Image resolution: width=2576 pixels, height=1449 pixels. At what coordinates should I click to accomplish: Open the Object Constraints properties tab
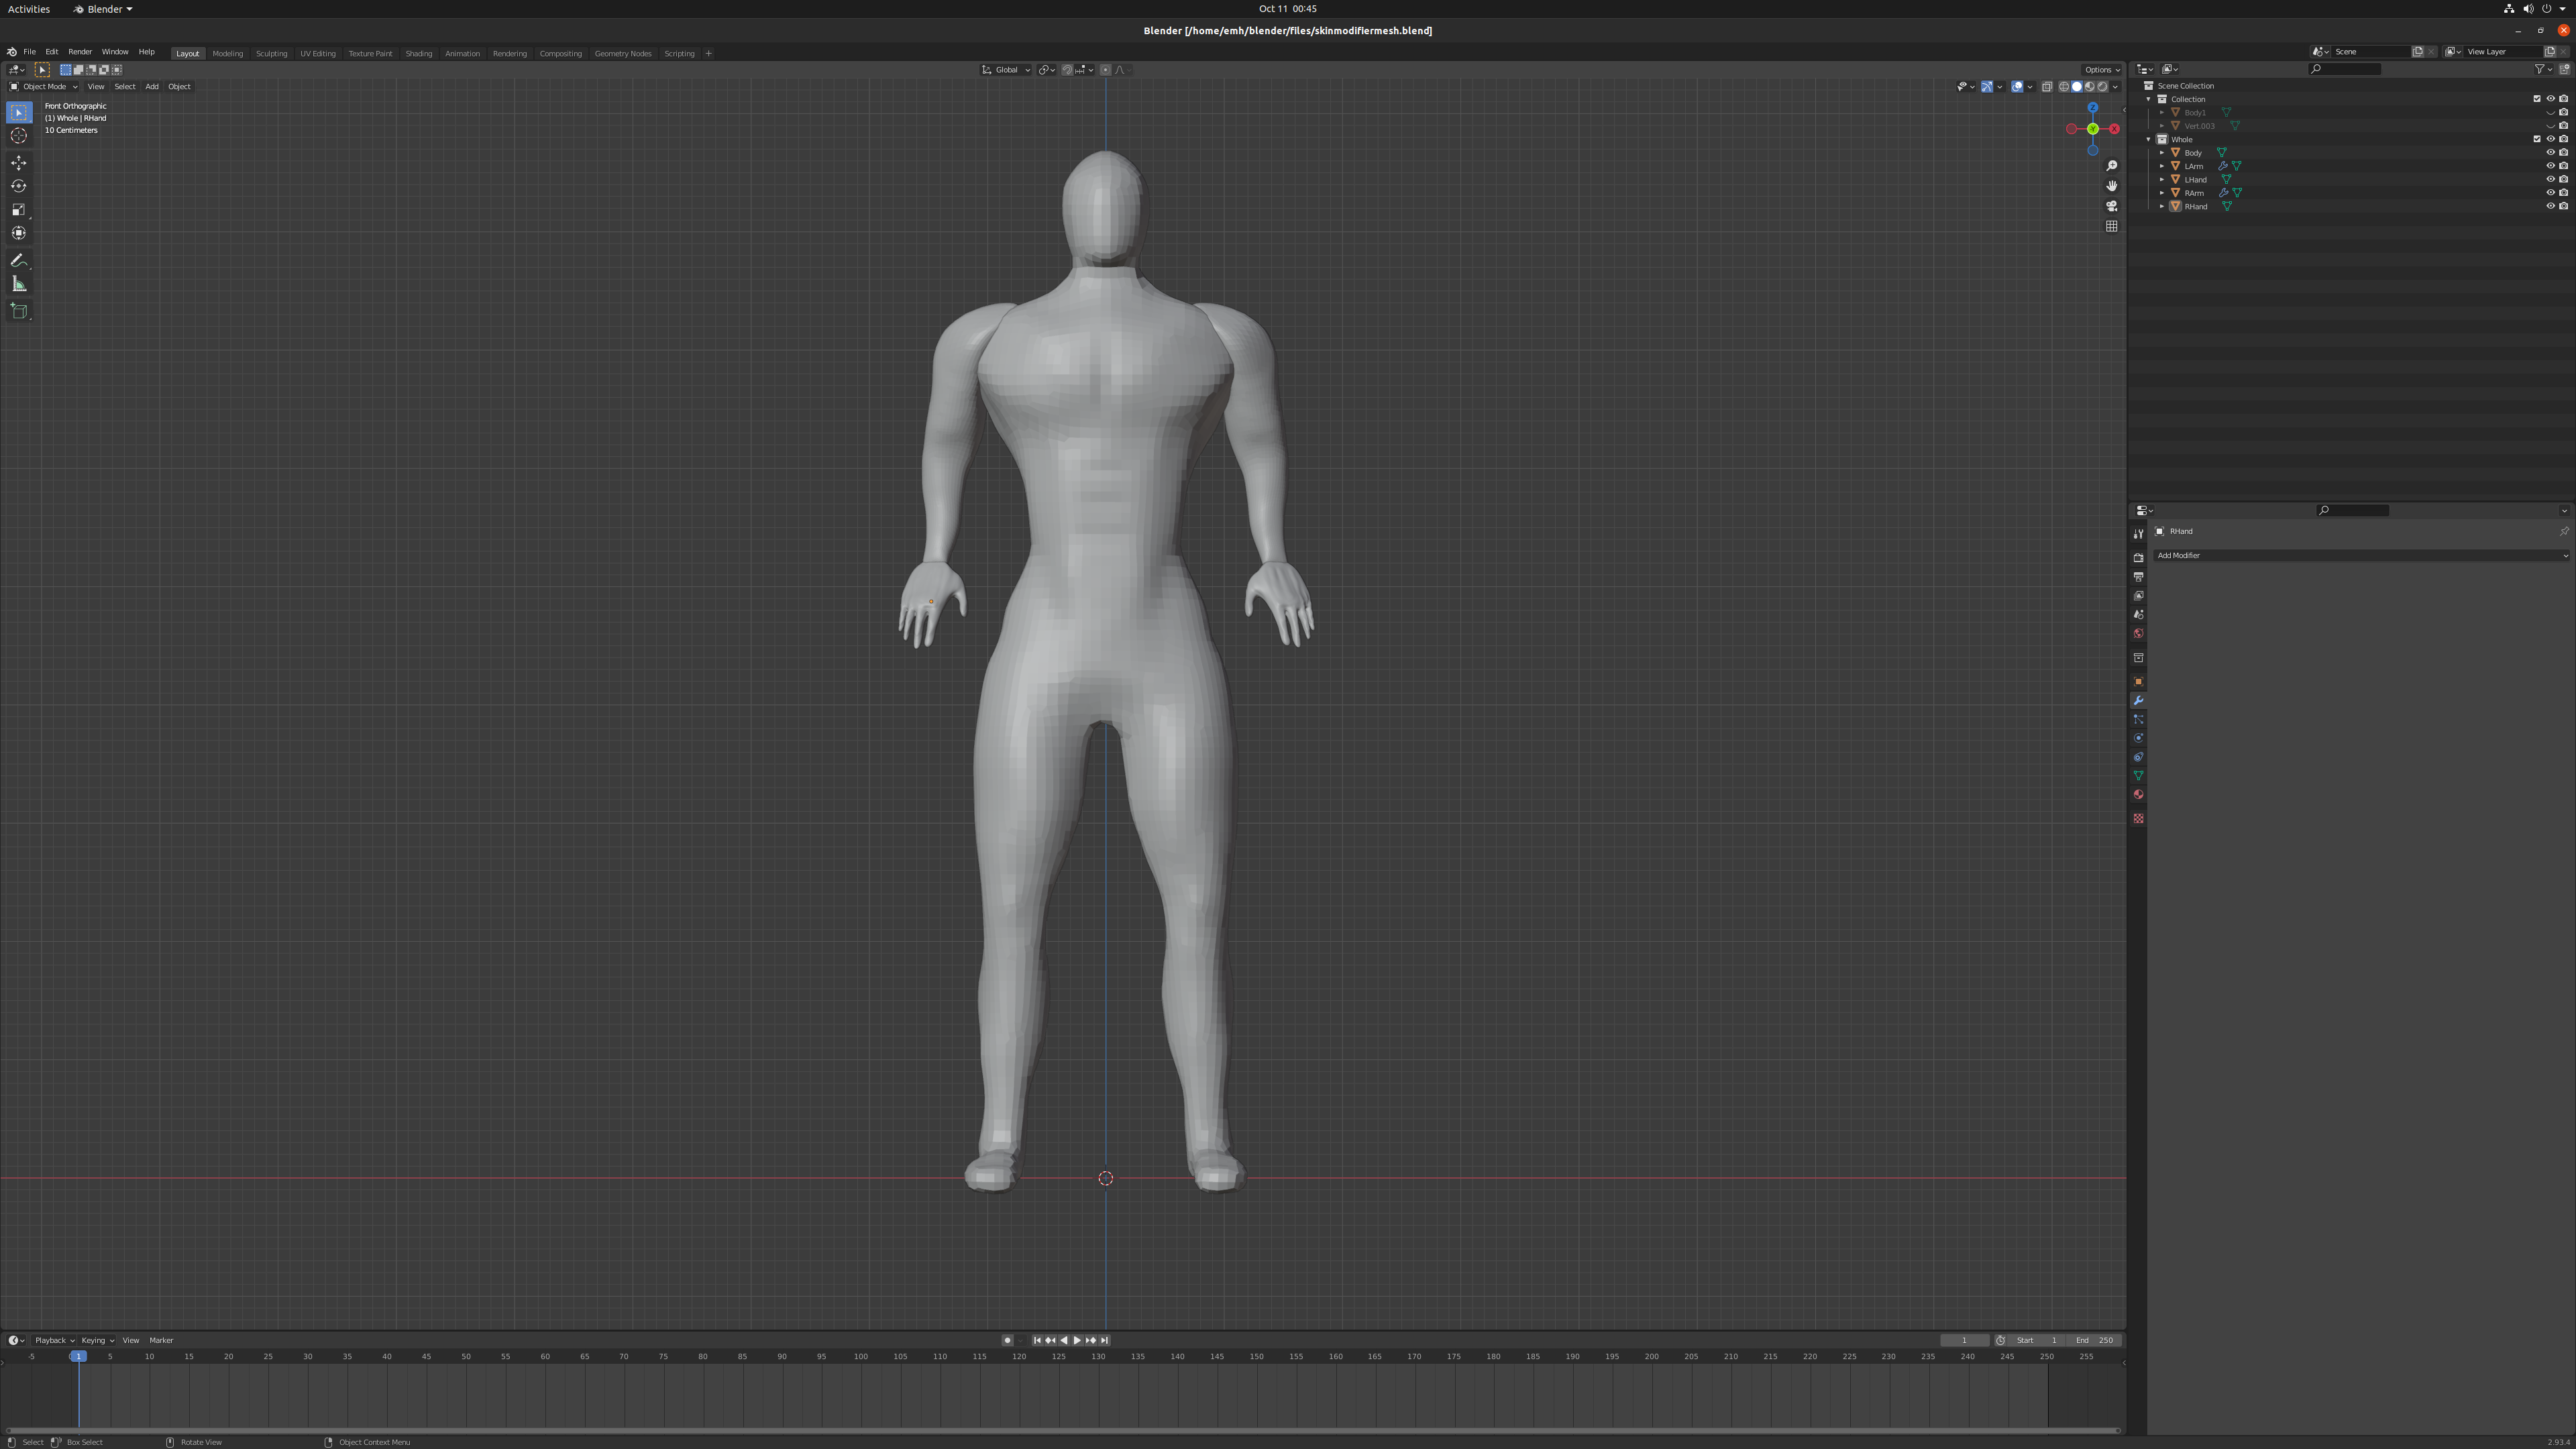click(x=2138, y=758)
